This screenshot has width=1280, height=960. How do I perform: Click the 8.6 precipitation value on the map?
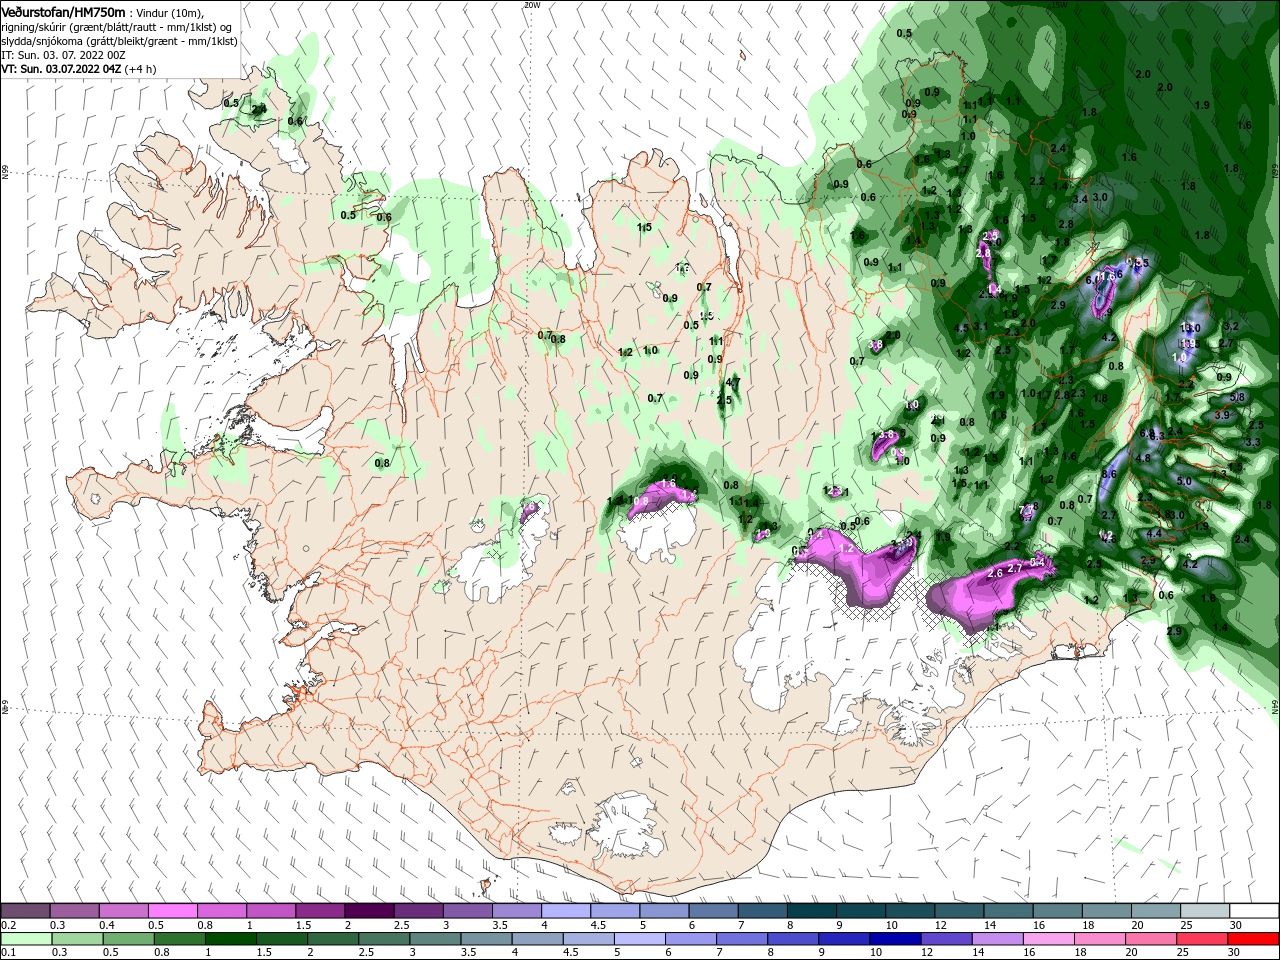click(1108, 474)
